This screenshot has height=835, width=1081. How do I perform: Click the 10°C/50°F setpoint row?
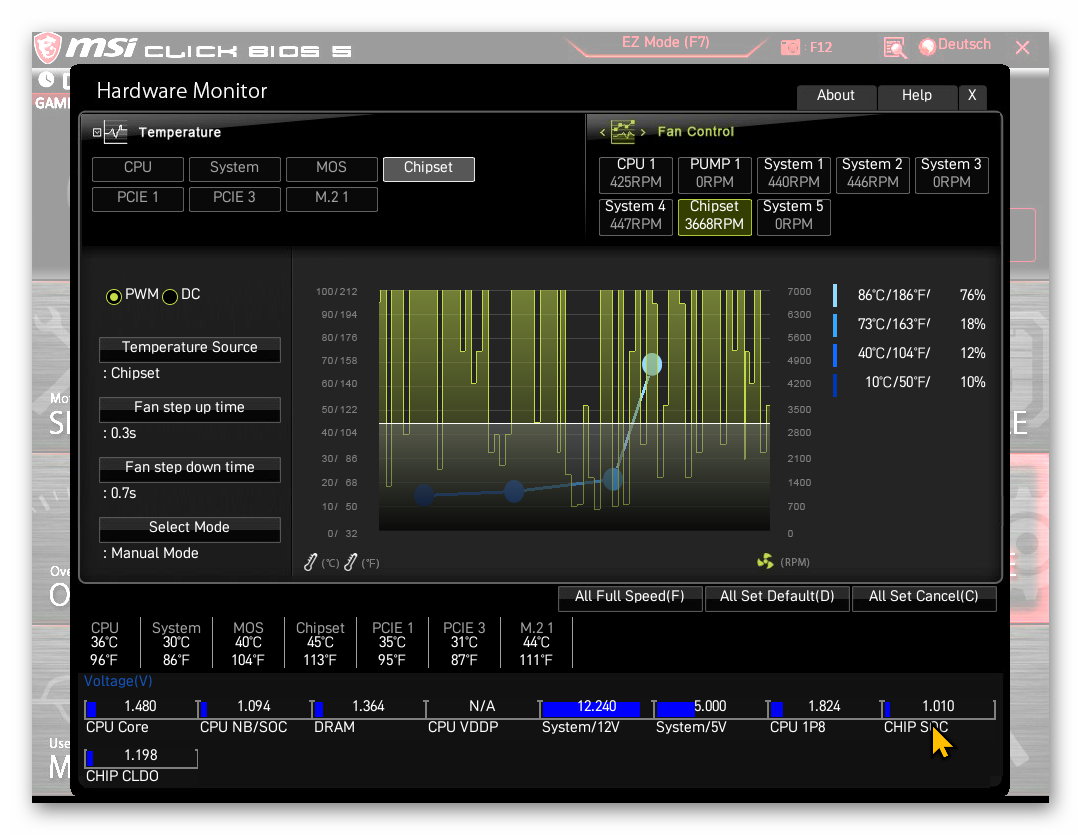910,383
